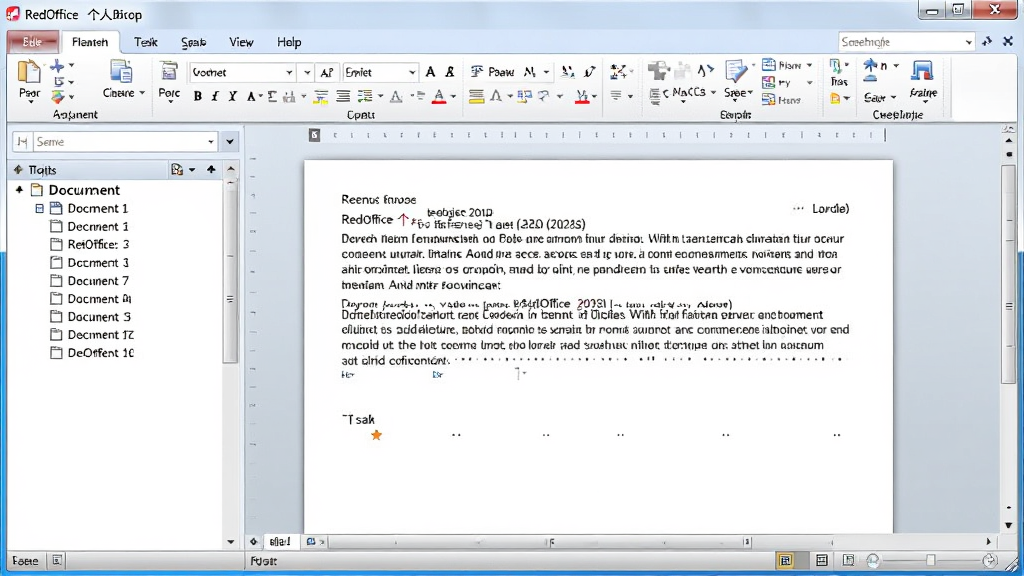This screenshot has width=1024, height=576.
Task: Click the large Spee pencil document icon
Action: (x=736, y=71)
